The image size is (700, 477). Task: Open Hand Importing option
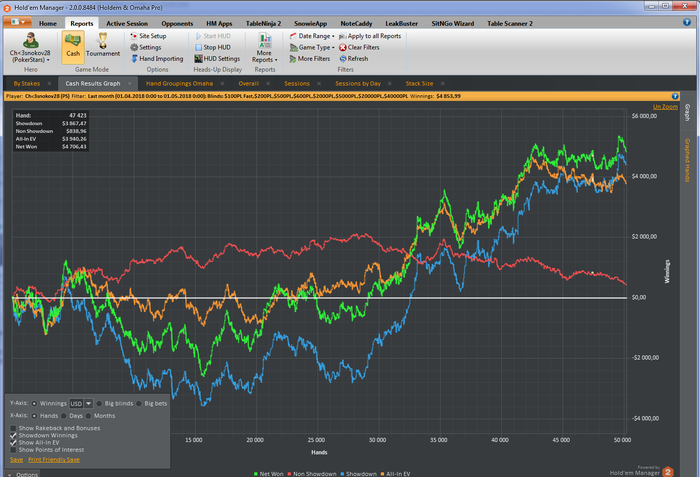point(157,59)
